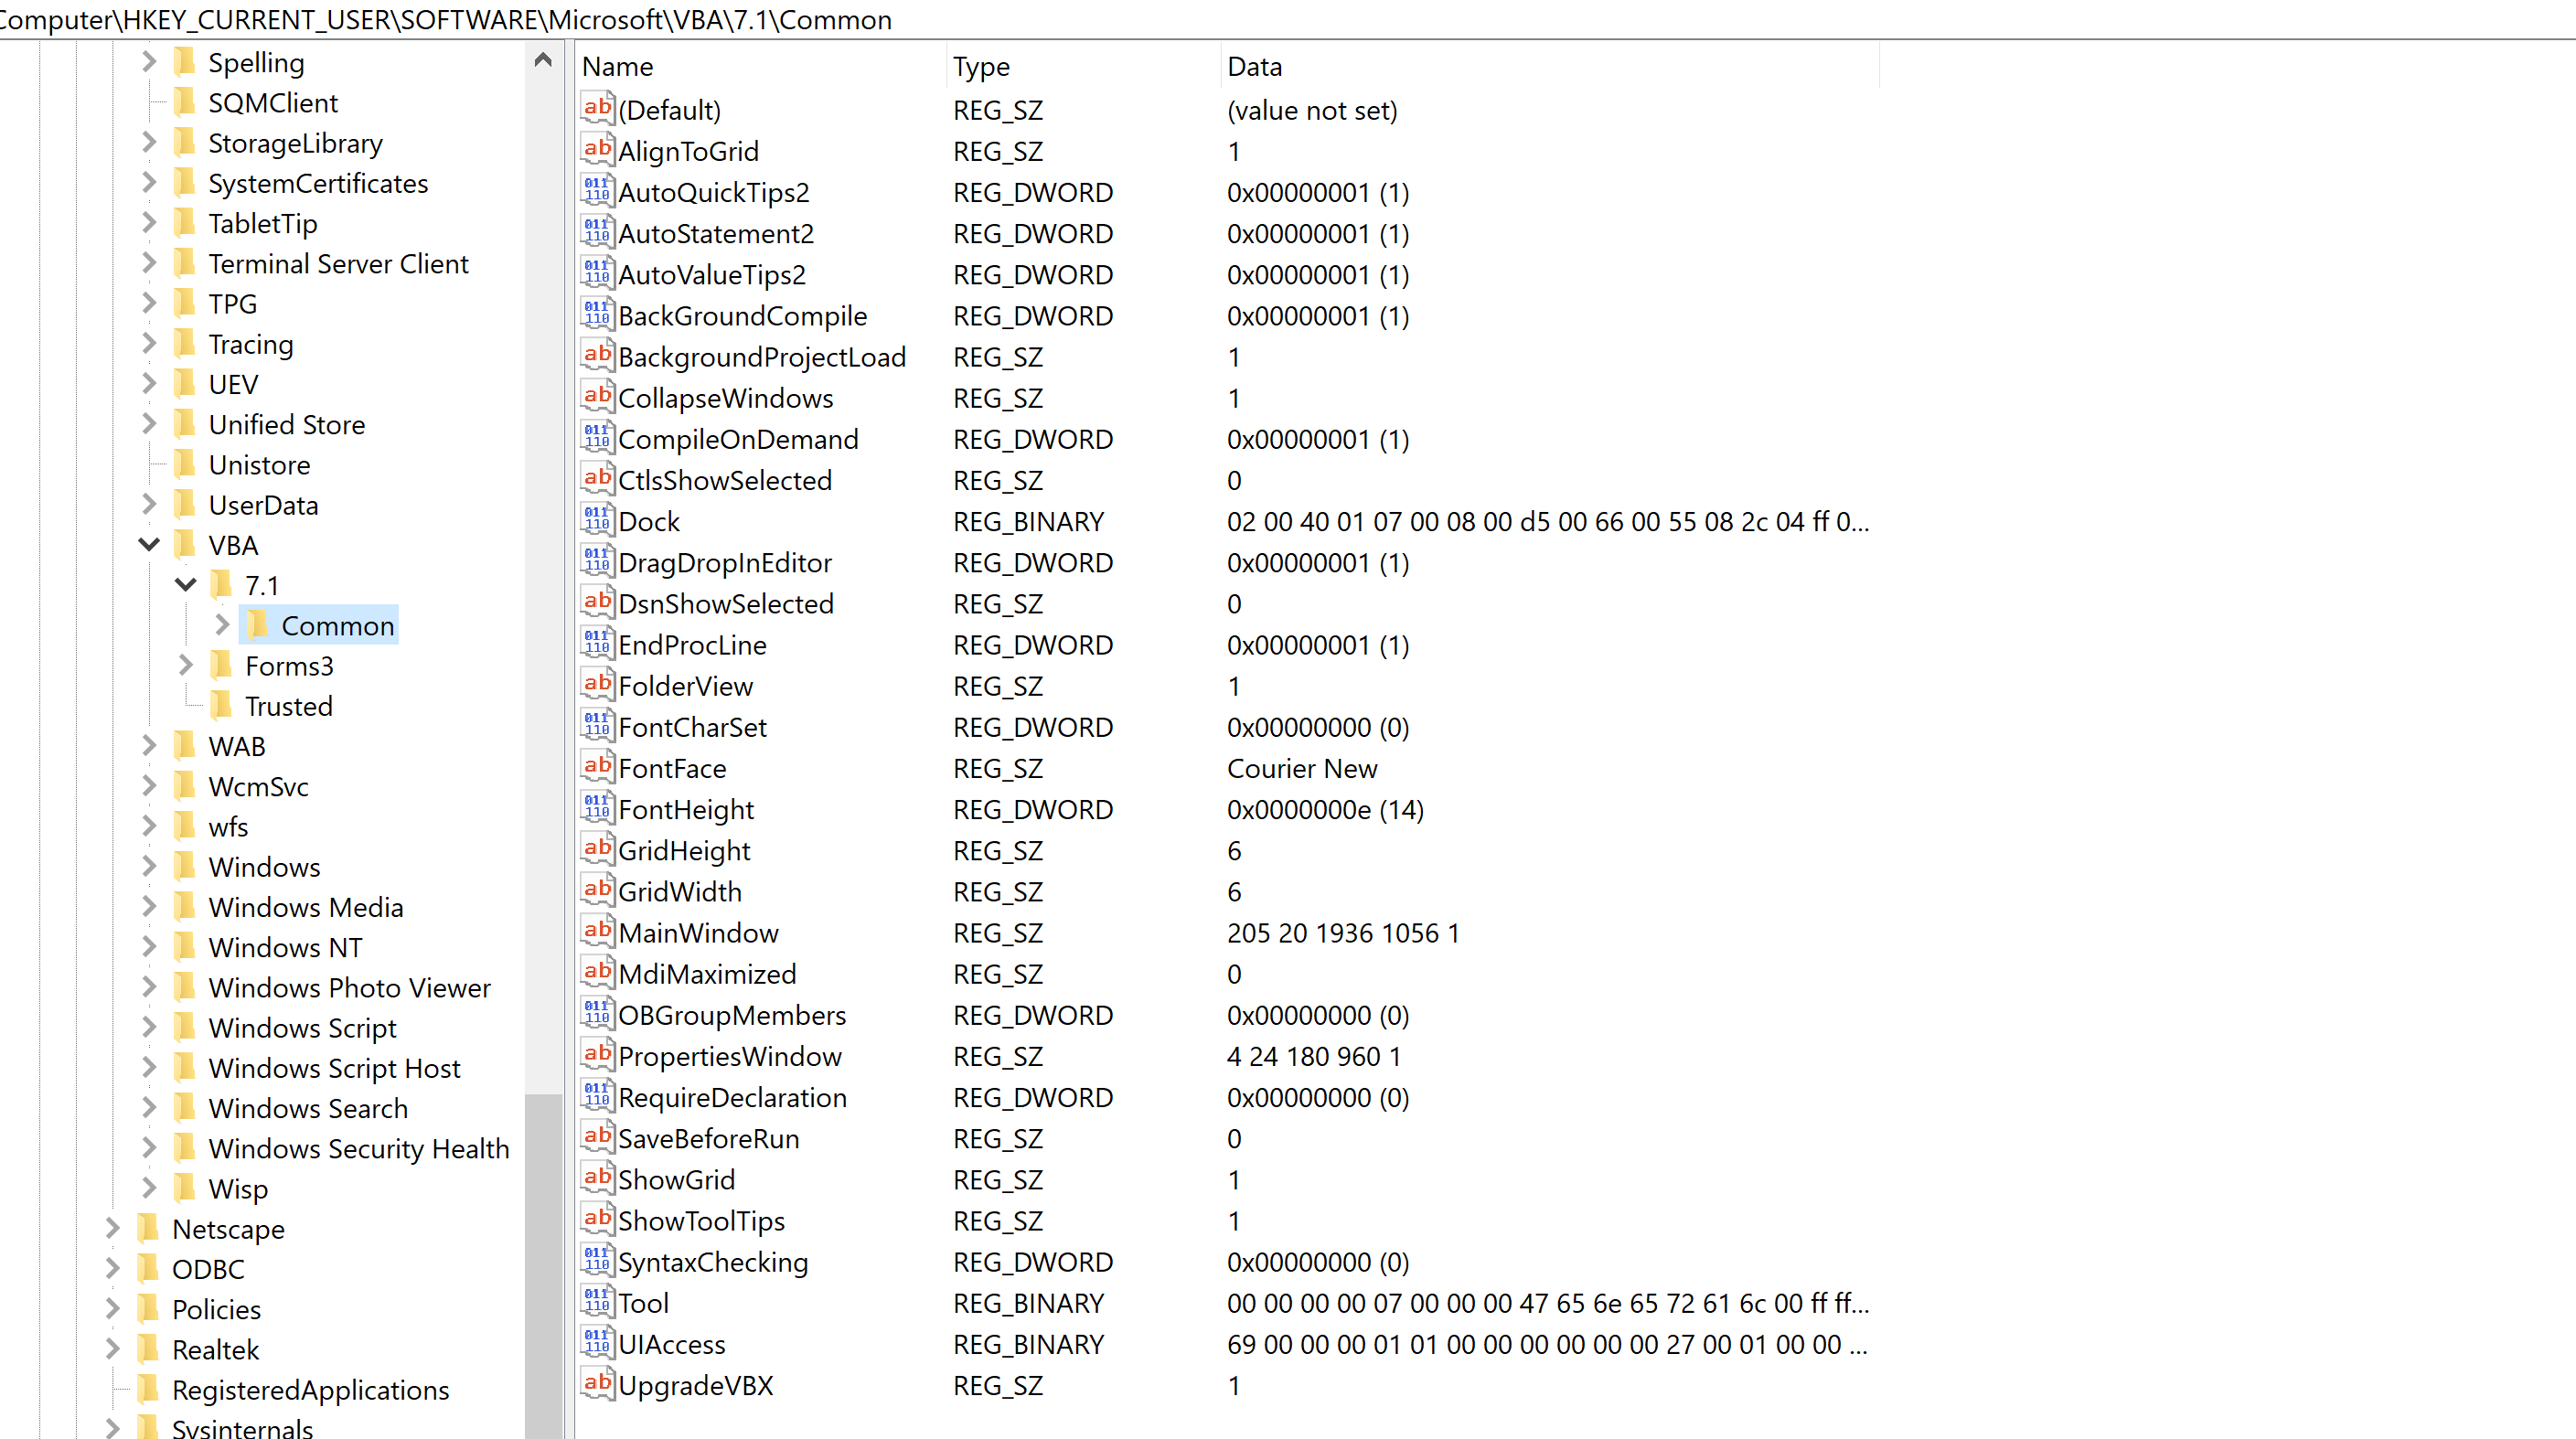Viewport: 2576px width, 1439px height.
Task: Click the REG_BINARY icon next to Dock
Action: coord(597,520)
